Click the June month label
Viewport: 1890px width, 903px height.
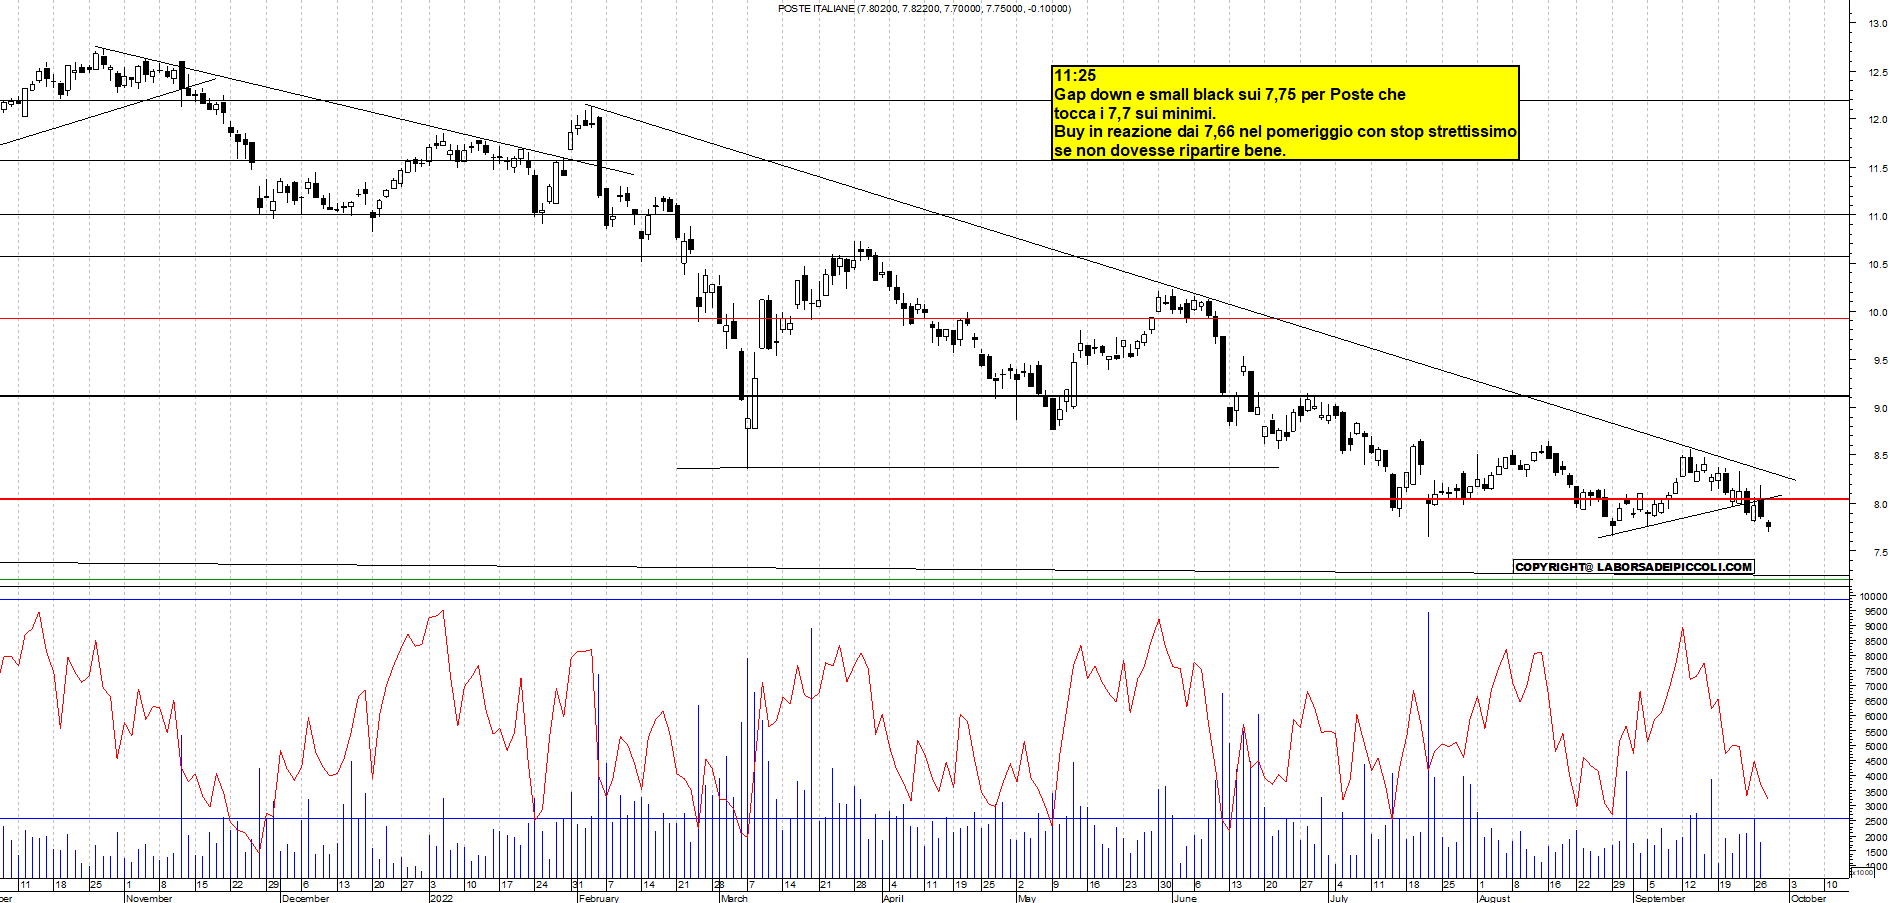[x=1184, y=898]
